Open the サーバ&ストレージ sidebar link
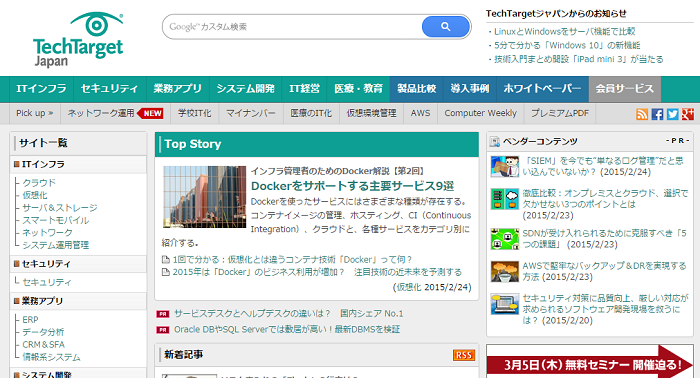Viewport: 700px width, 378px height. pyautogui.click(x=60, y=208)
